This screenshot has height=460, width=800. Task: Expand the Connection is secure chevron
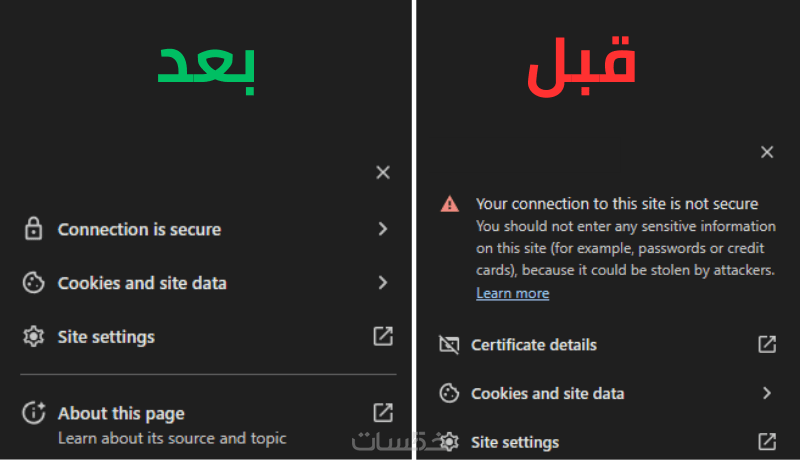(x=383, y=229)
